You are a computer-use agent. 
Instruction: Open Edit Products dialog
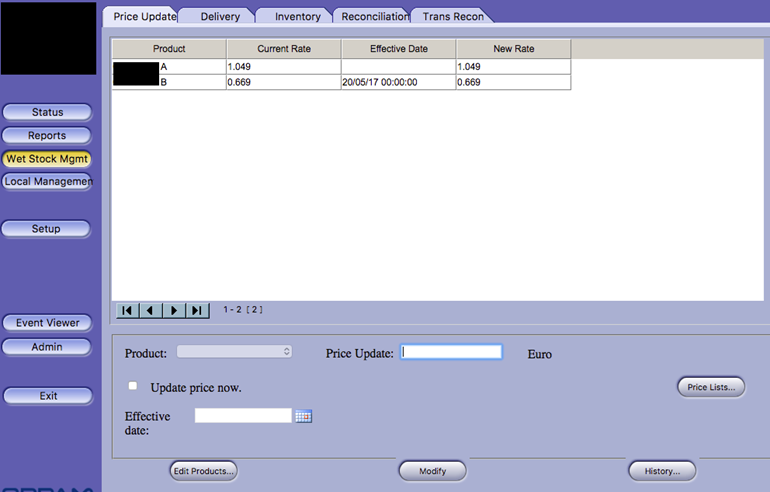(x=203, y=470)
